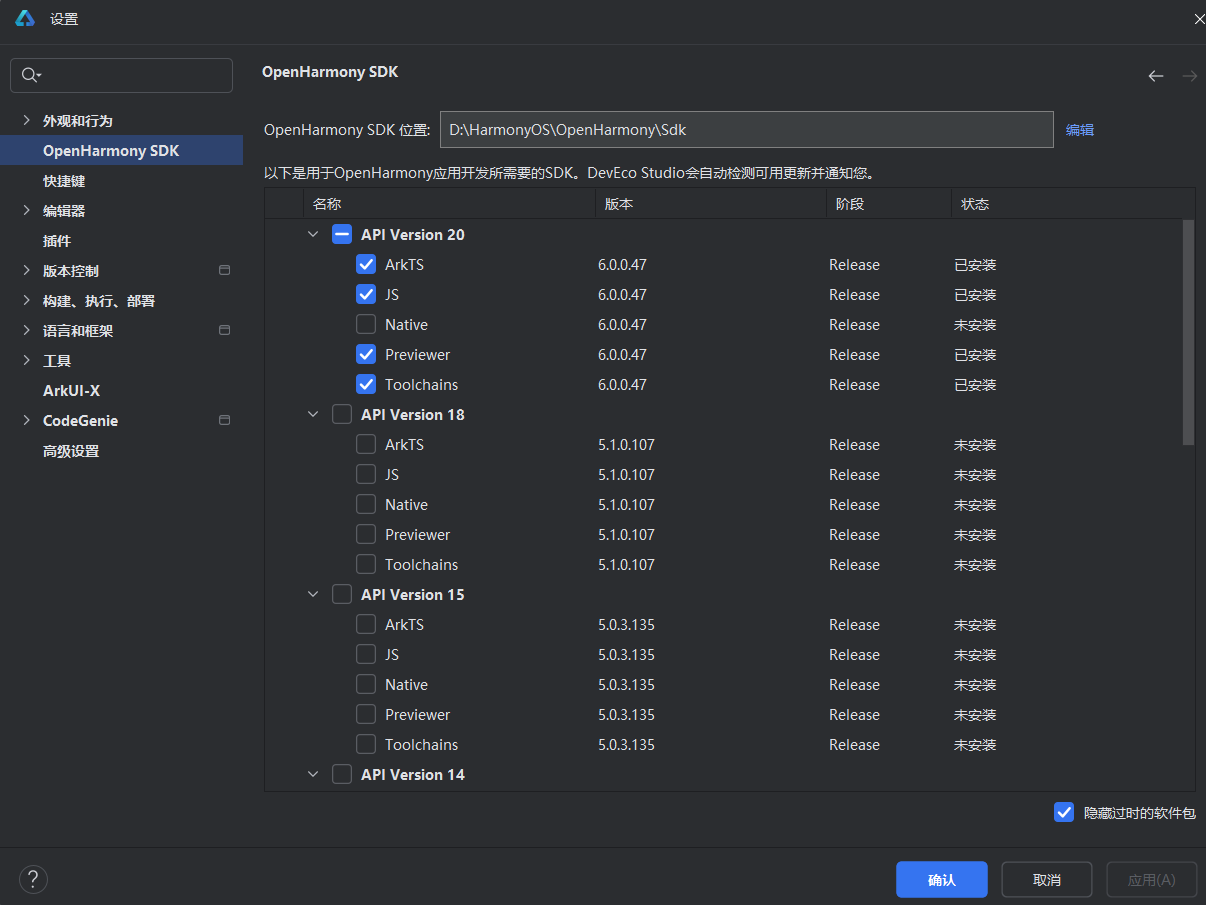Check API Version 14 group checkbox
The width and height of the screenshot is (1206, 905).
[342, 774]
